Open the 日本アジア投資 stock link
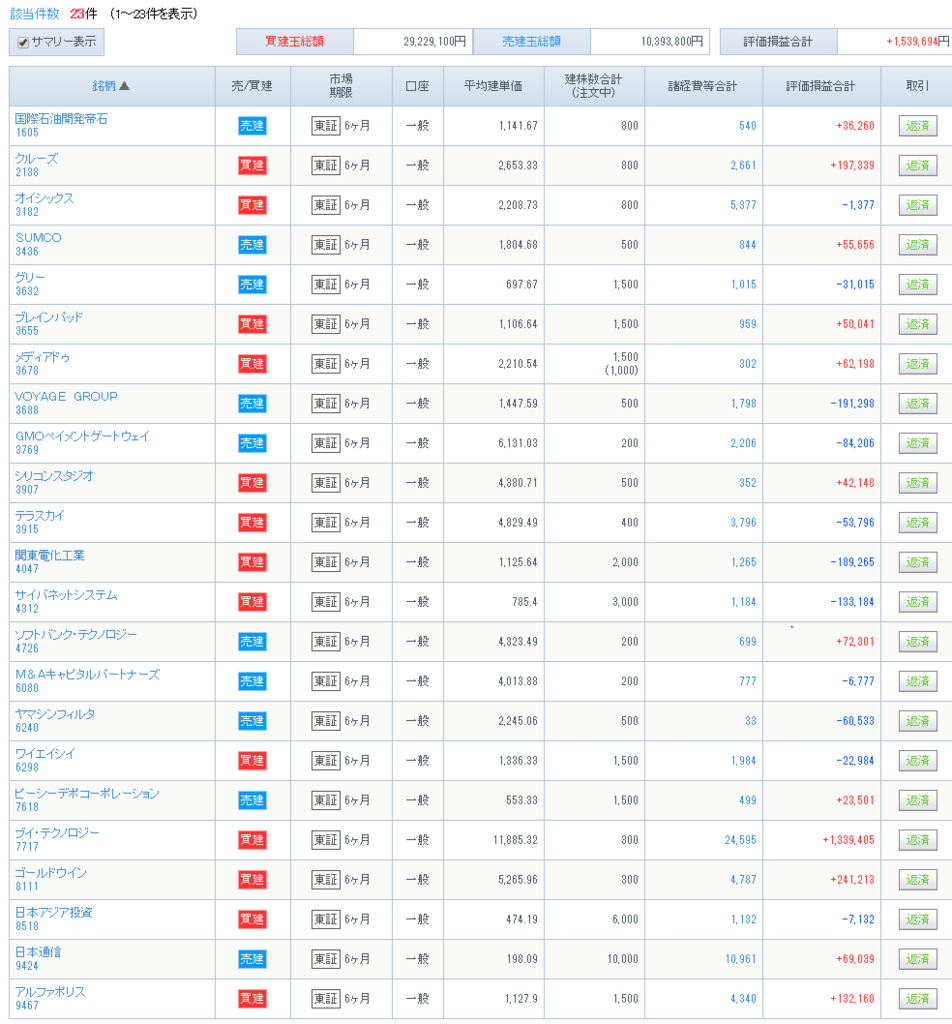This screenshot has width=952, height=1024. (54, 912)
